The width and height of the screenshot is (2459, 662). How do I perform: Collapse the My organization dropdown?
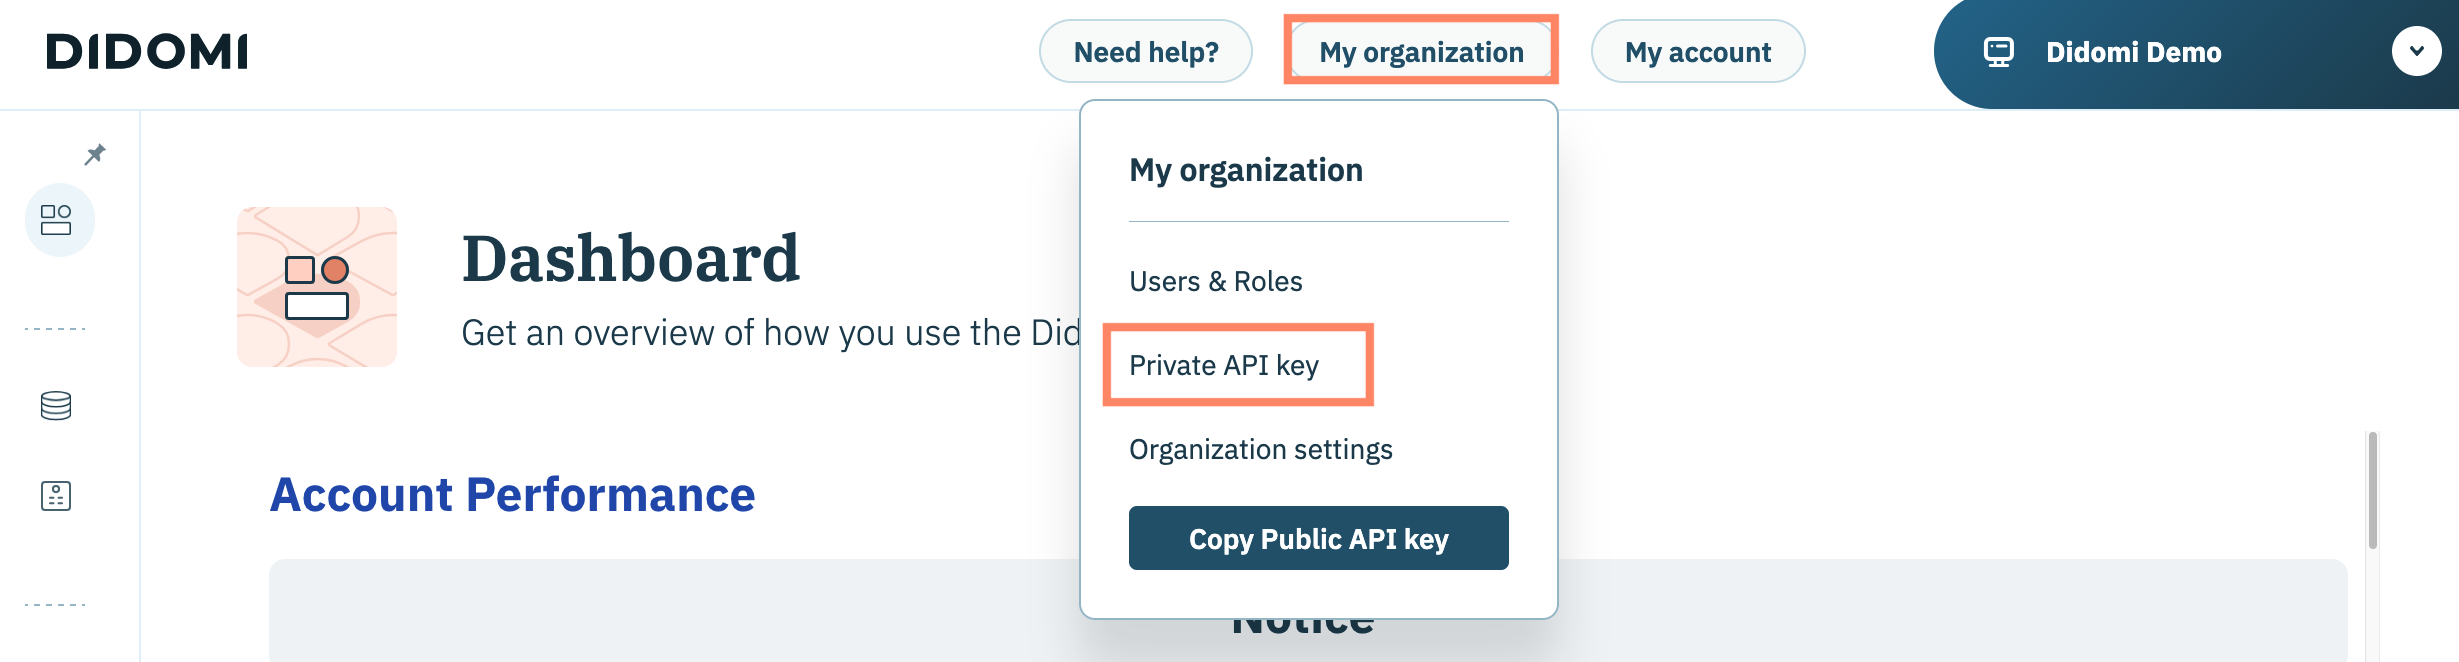click(1421, 52)
